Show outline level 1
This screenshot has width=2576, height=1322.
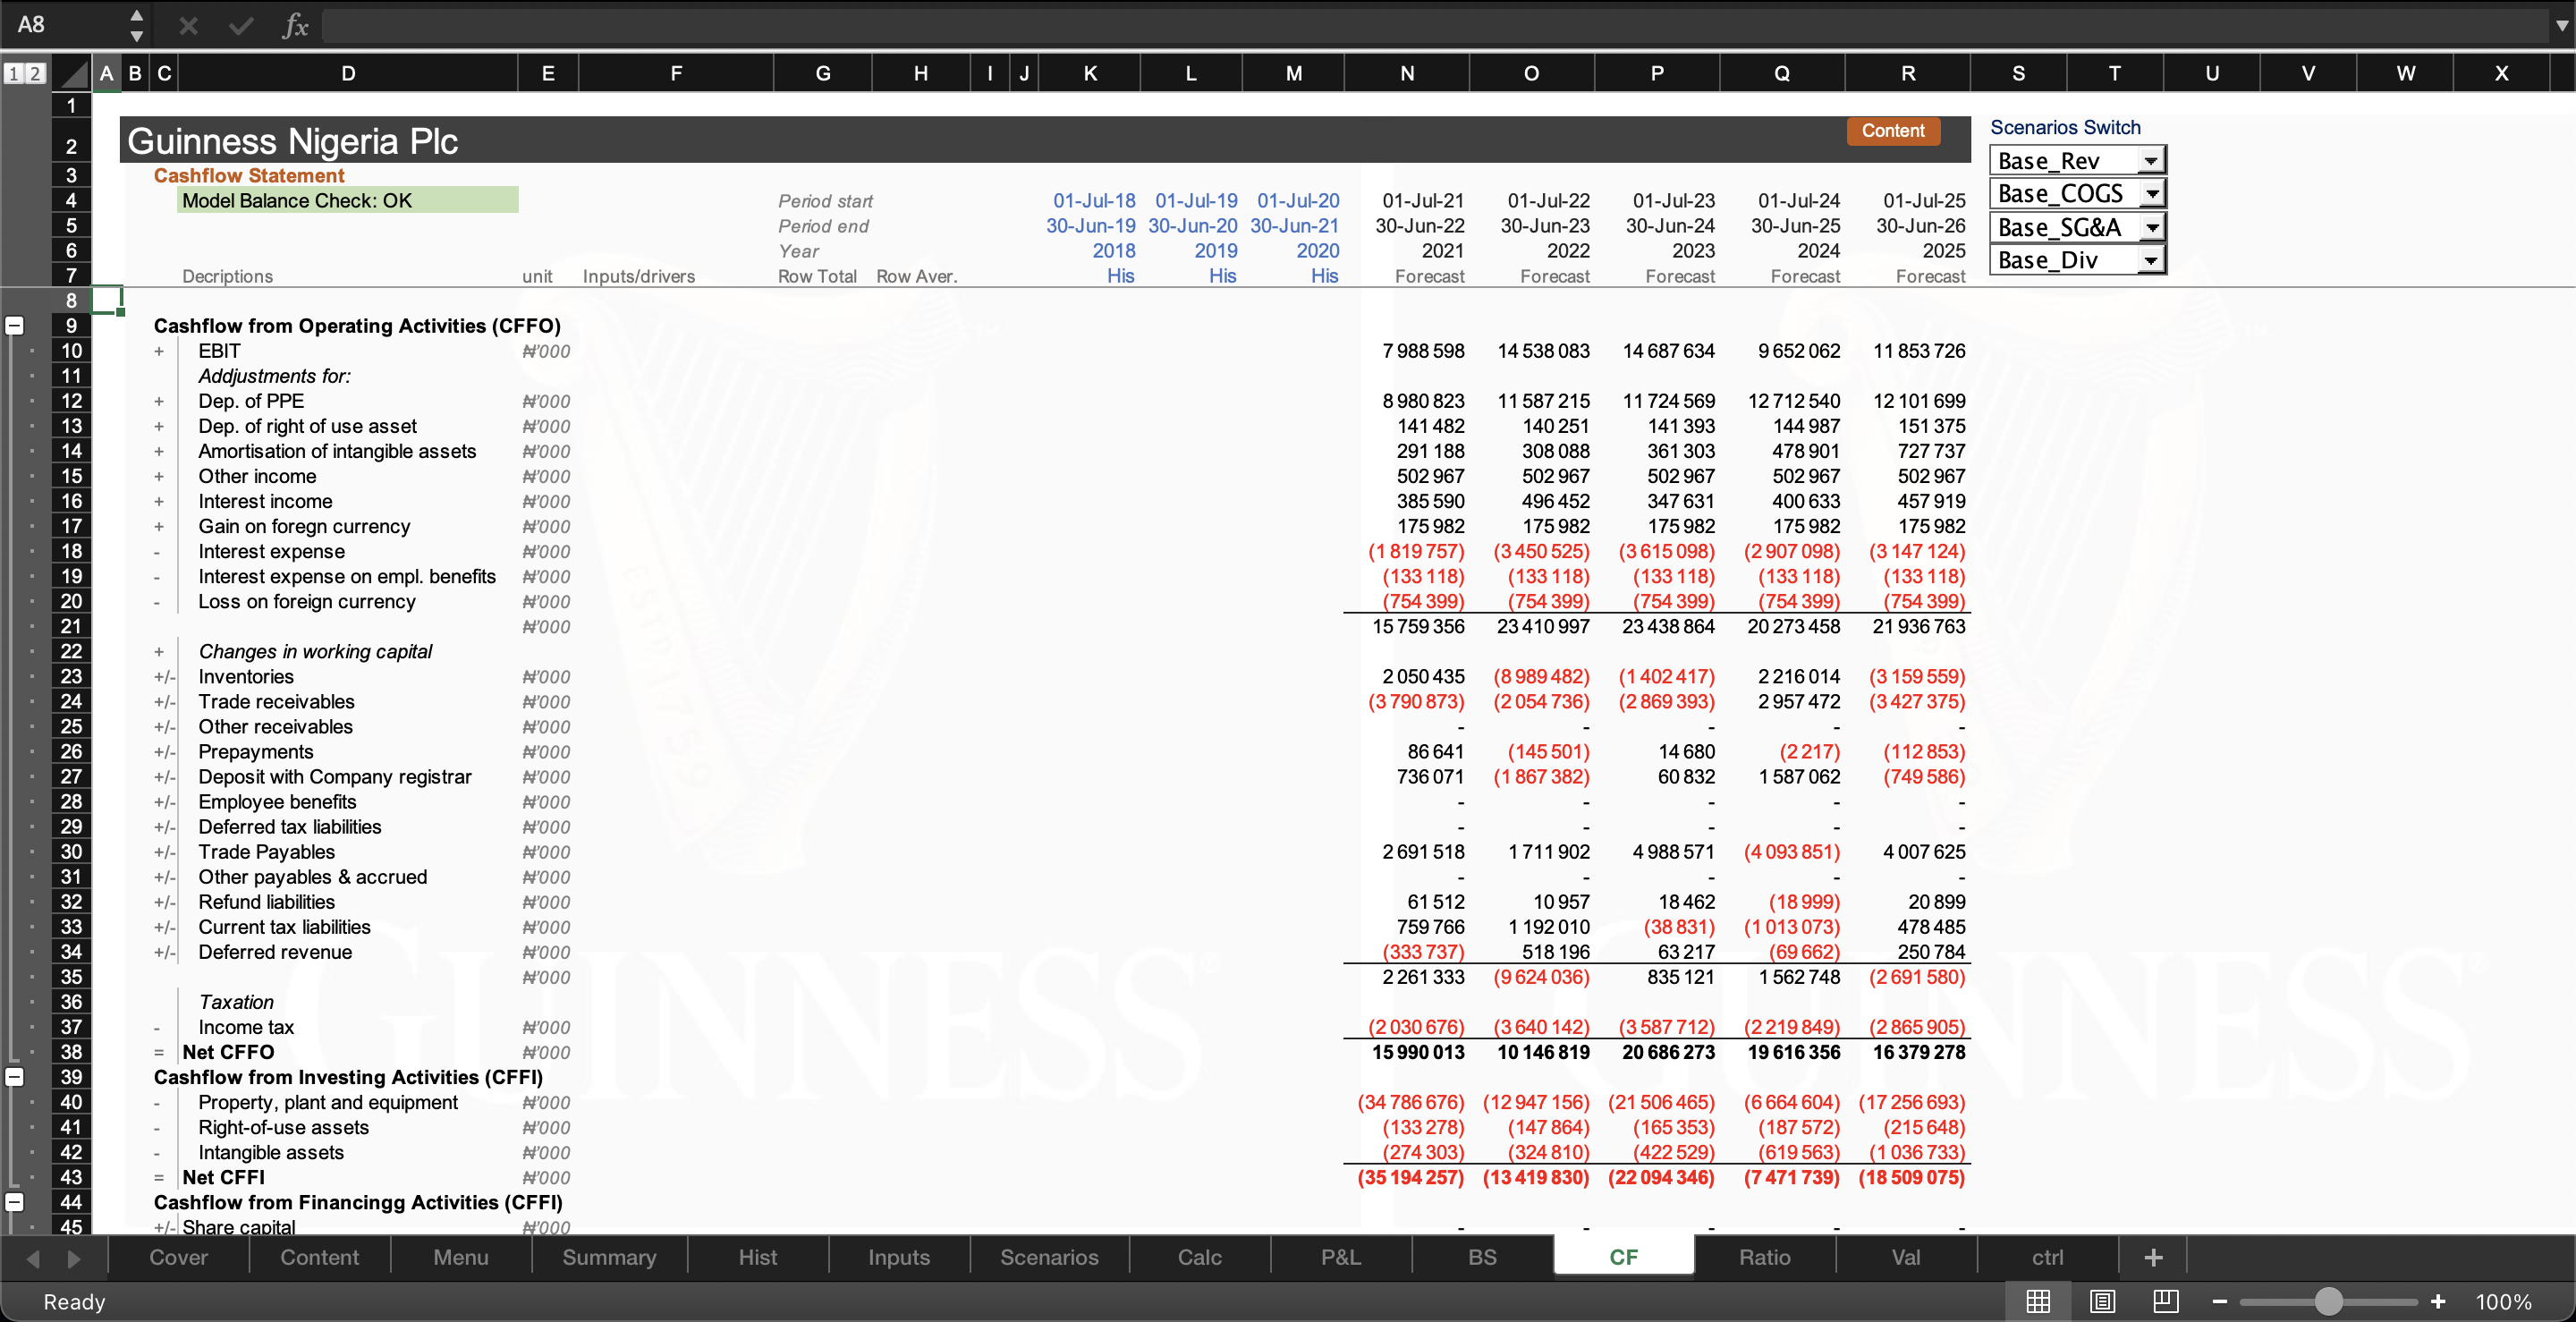click(x=13, y=73)
